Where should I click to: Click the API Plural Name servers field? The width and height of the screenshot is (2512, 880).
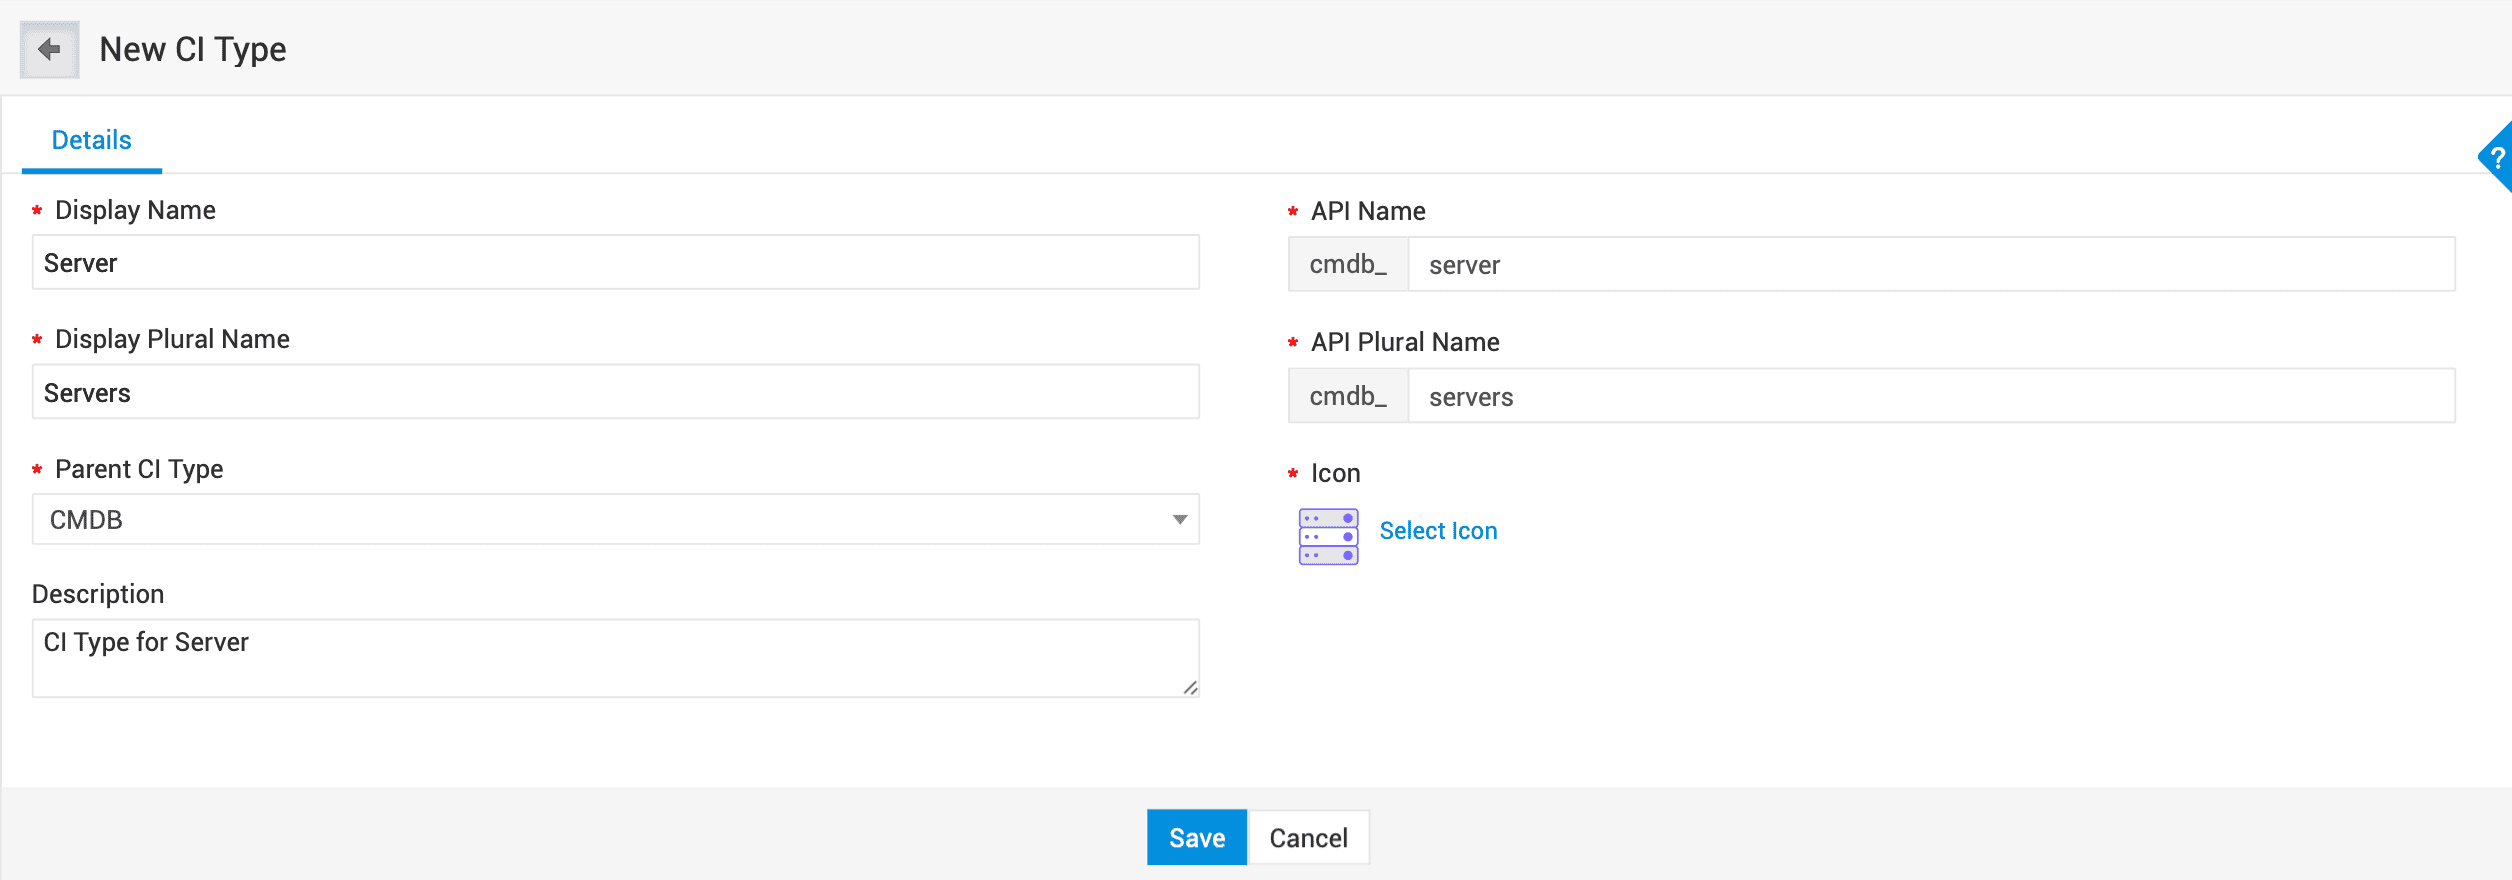pyautogui.click(x=1930, y=397)
